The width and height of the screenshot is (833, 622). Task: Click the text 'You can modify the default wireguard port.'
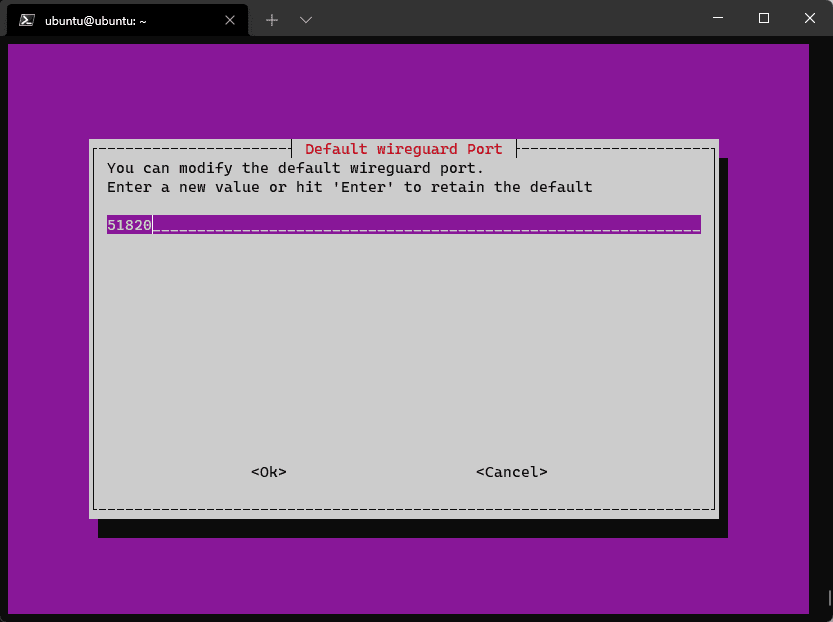tap(295, 168)
